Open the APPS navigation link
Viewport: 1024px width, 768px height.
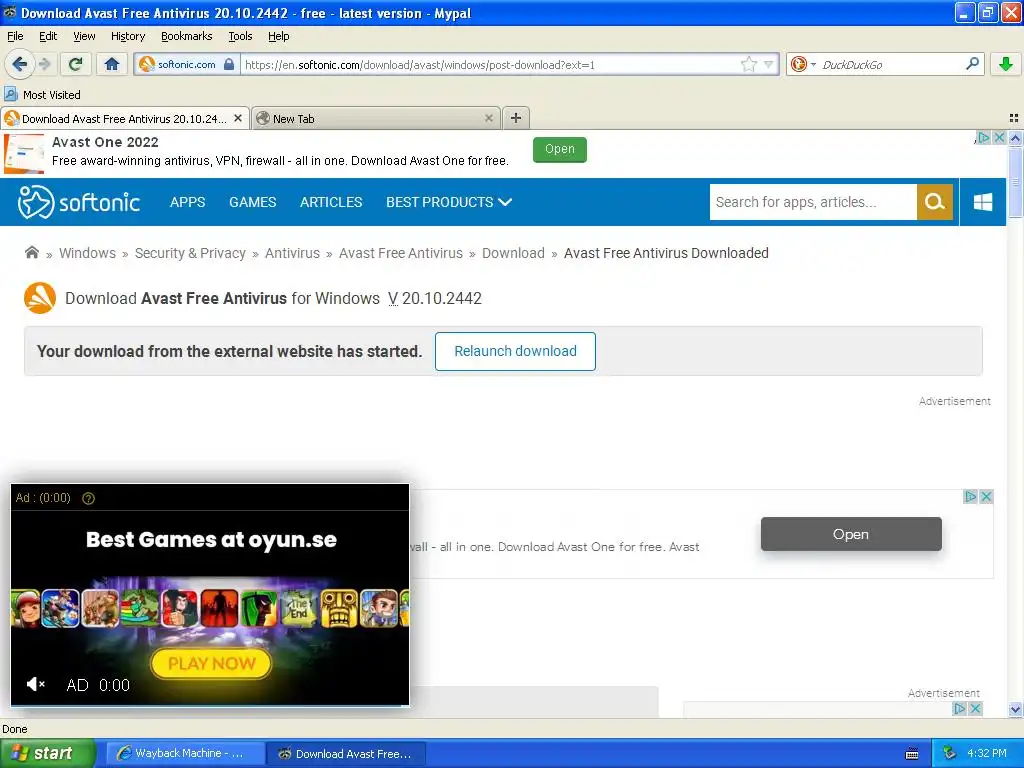coord(187,202)
